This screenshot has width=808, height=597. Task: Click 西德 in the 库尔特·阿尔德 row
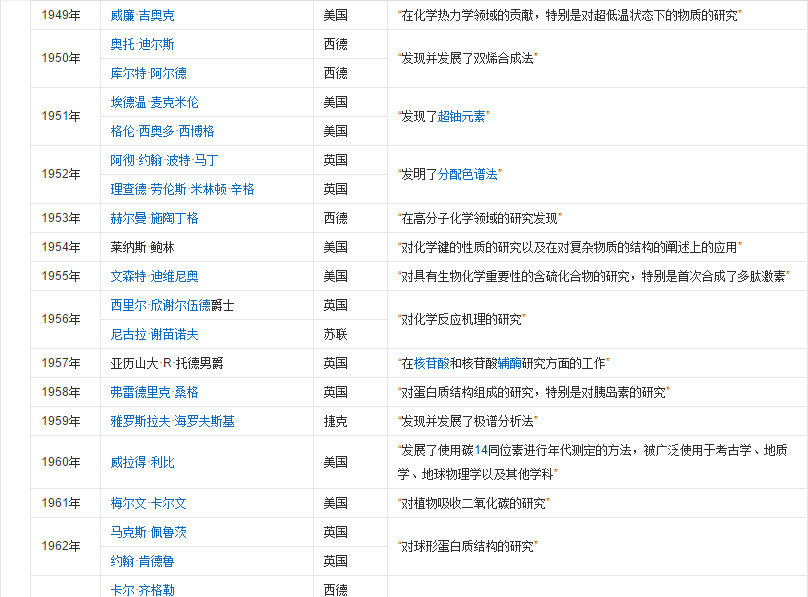(x=335, y=73)
